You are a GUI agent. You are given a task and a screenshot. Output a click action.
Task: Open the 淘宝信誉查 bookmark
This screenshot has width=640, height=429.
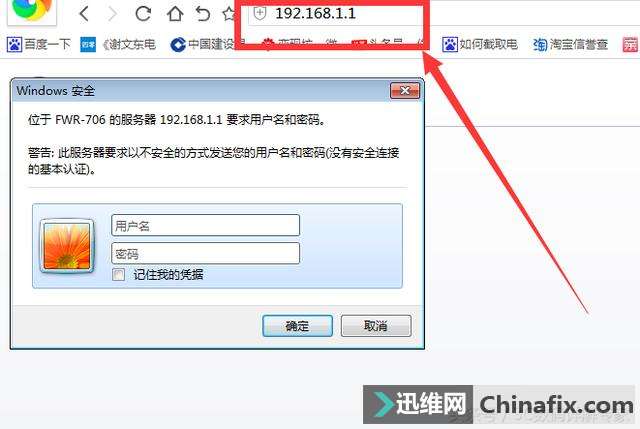coord(571,44)
